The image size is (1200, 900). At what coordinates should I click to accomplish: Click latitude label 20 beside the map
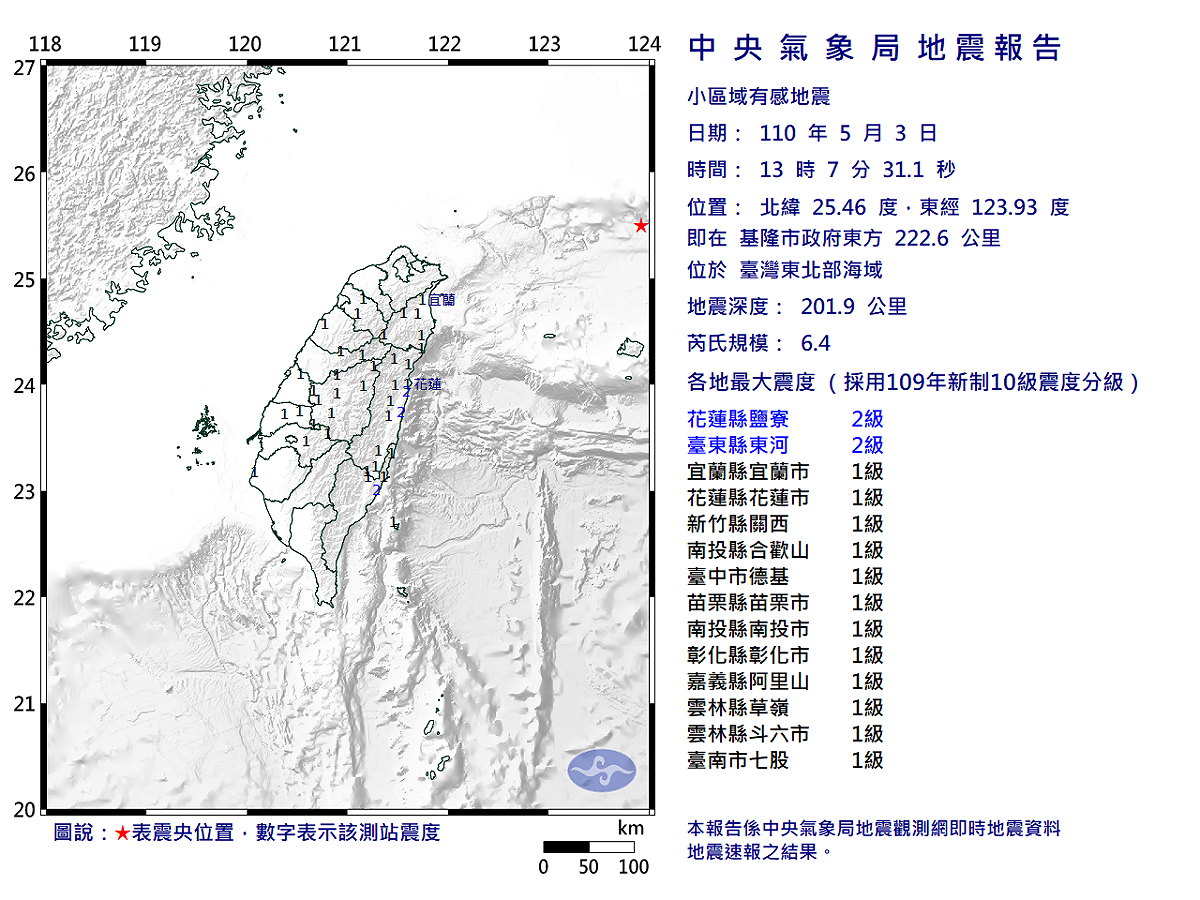pyautogui.click(x=25, y=810)
